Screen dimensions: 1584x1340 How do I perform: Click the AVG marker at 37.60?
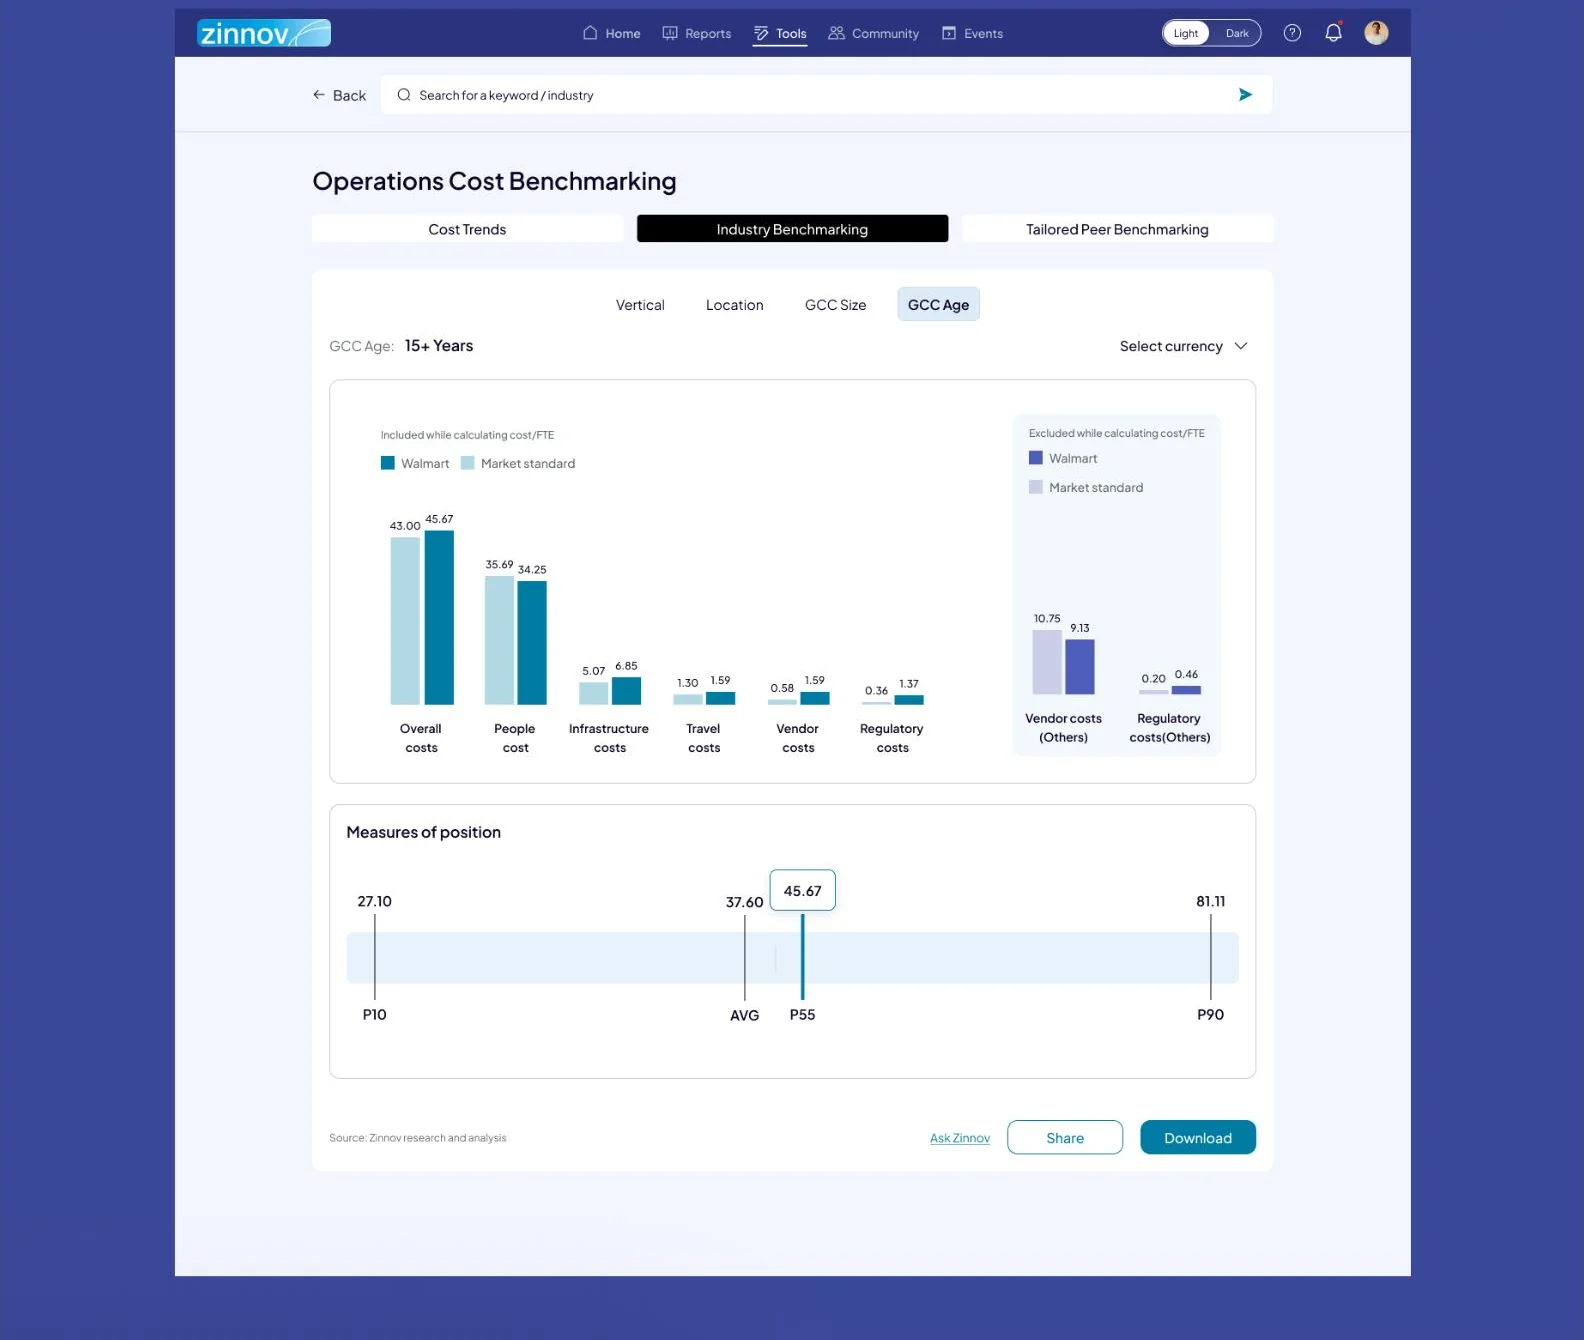(745, 957)
